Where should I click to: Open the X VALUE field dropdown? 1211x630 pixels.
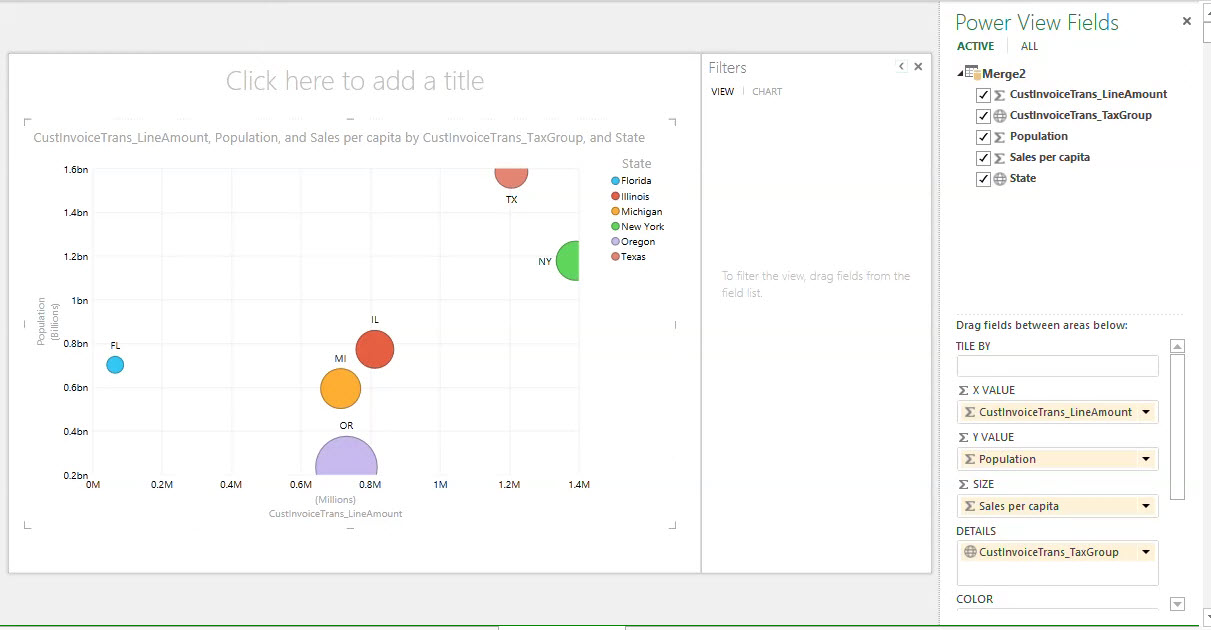pos(1145,412)
